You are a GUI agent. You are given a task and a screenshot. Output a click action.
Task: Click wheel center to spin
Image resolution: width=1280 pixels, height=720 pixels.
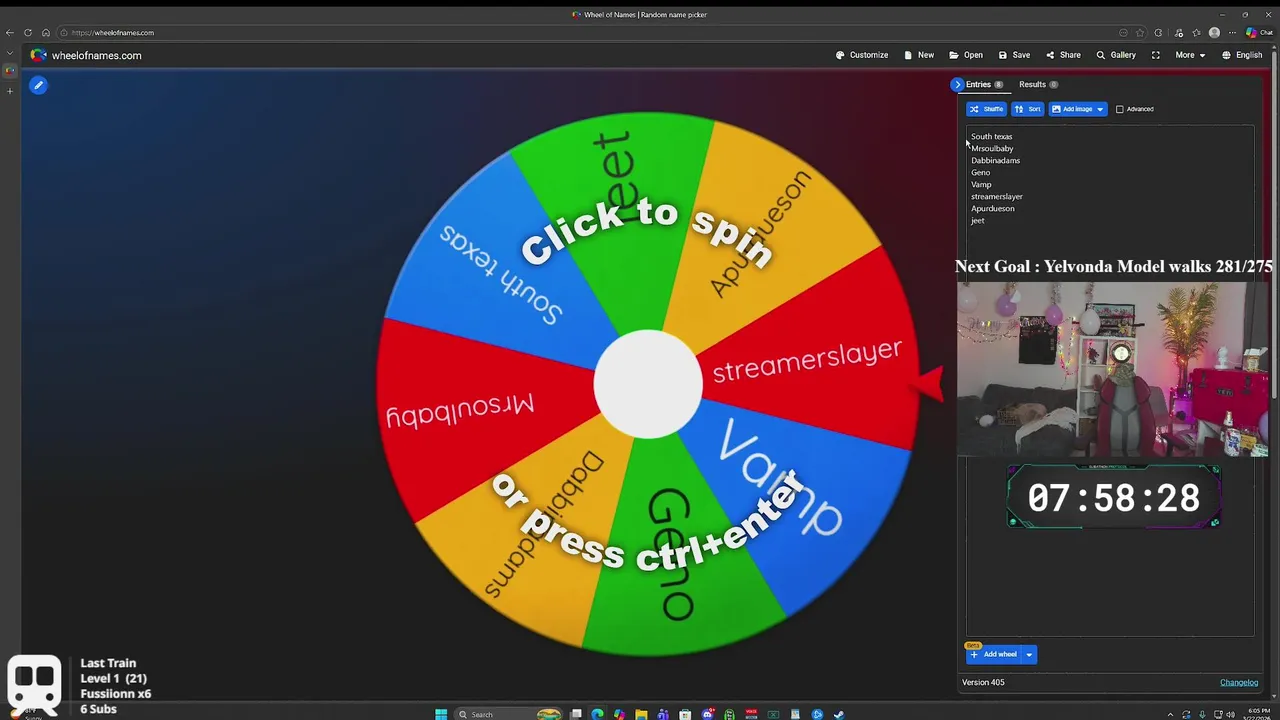point(648,384)
